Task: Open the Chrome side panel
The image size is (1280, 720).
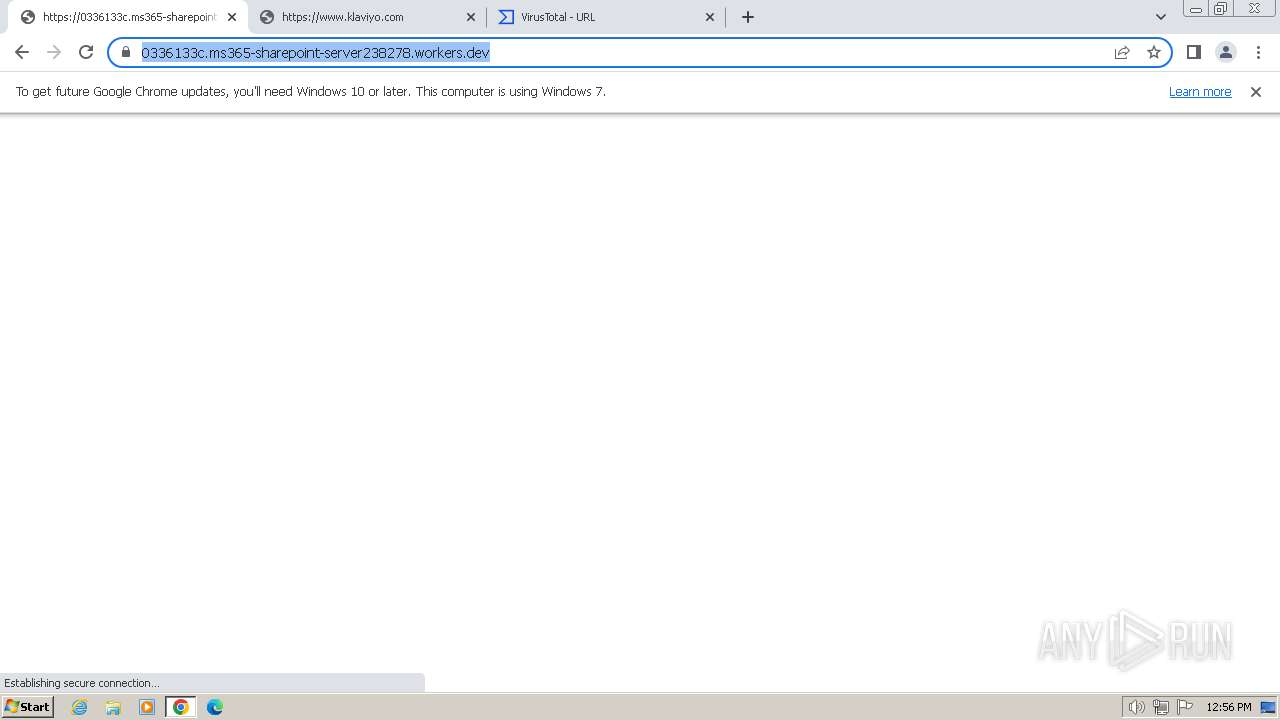Action: (x=1194, y=52)
